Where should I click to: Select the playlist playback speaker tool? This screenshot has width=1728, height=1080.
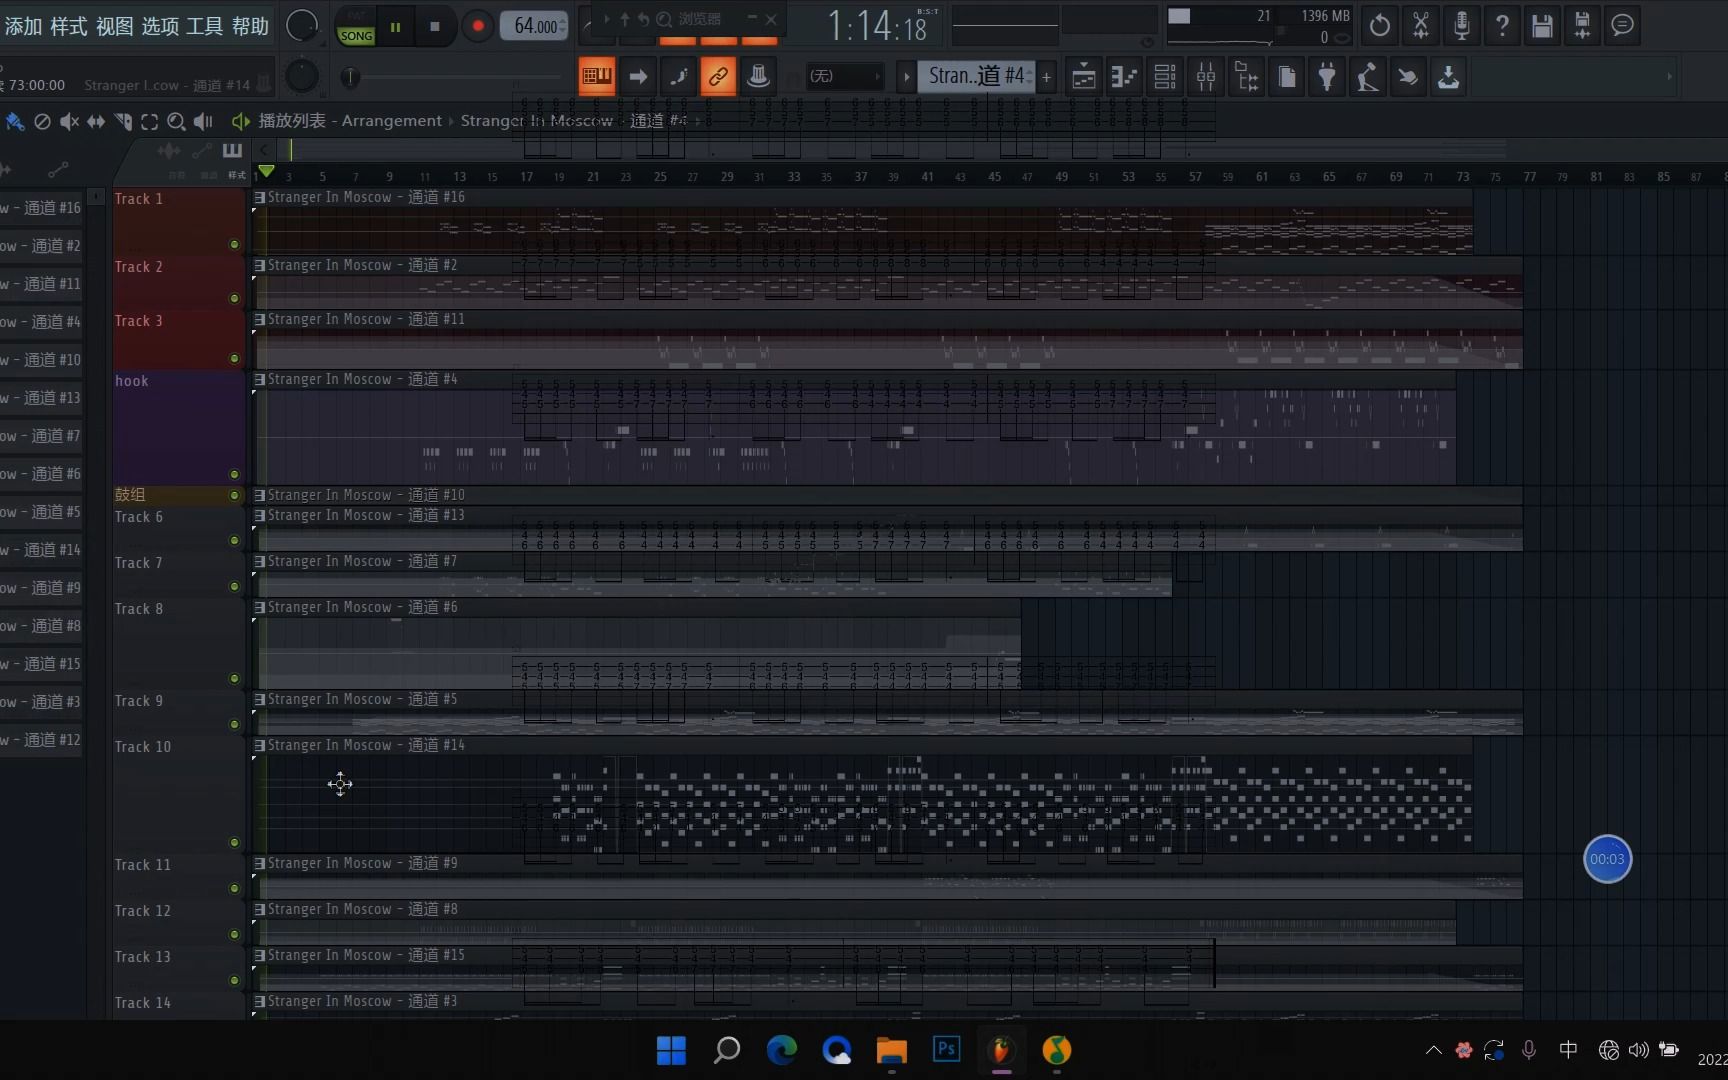203,122
